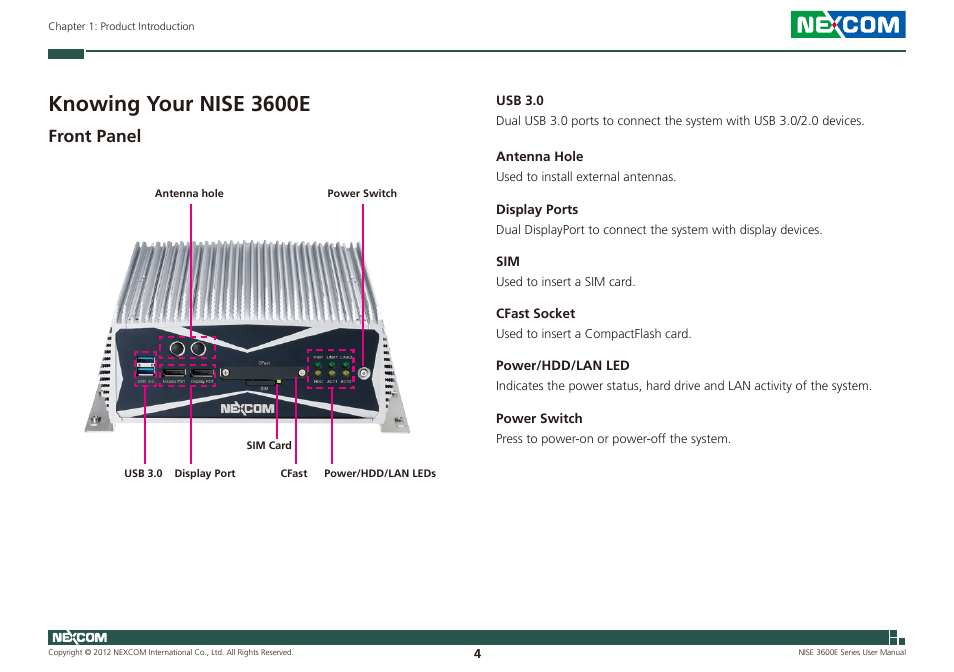Select the "Knowing Your NISE 3600E" heading

pos(179,104)
